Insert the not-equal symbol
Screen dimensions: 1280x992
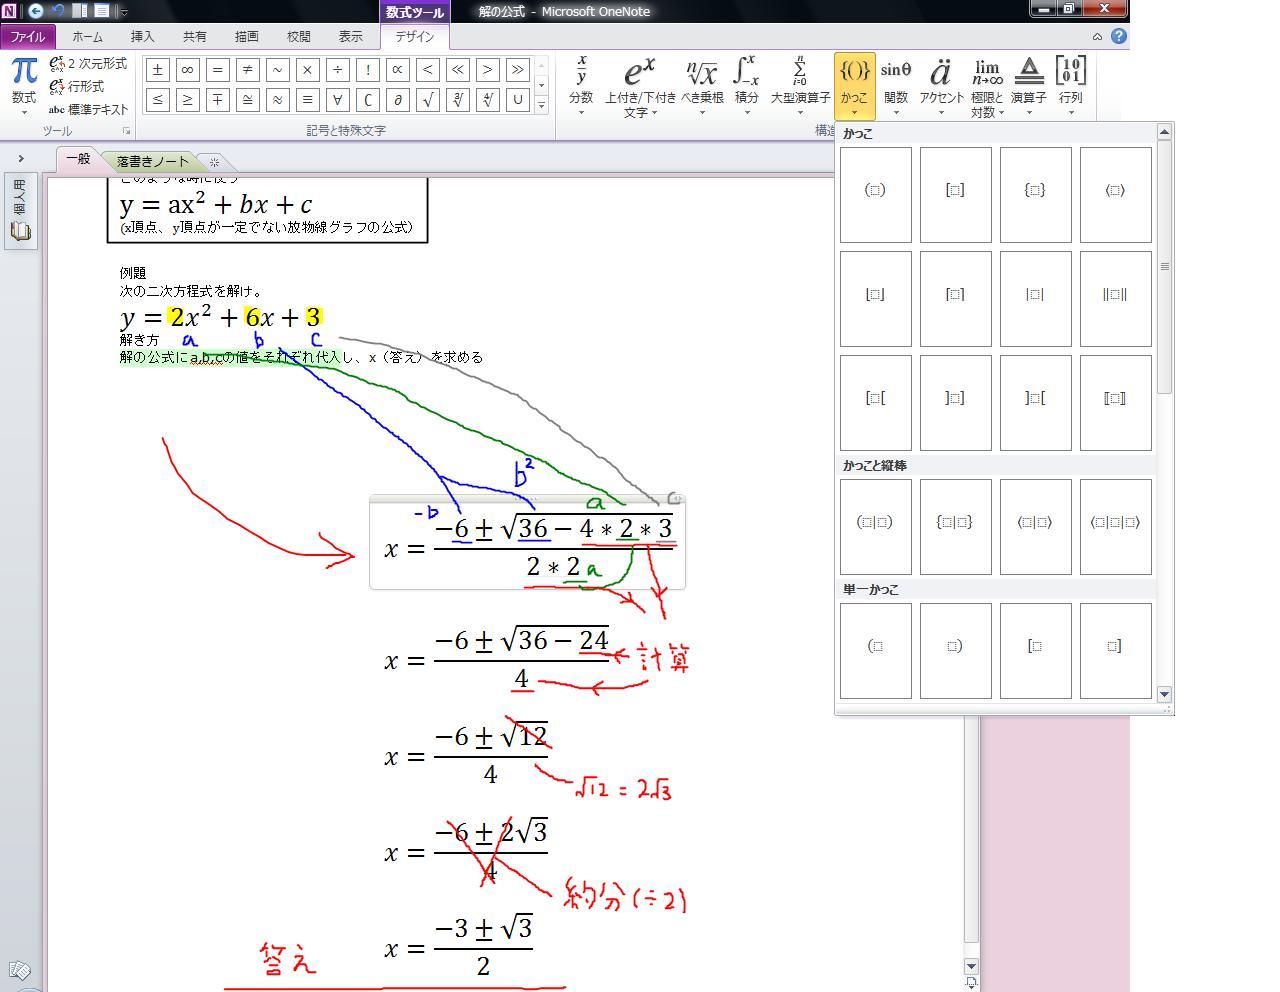247,70
